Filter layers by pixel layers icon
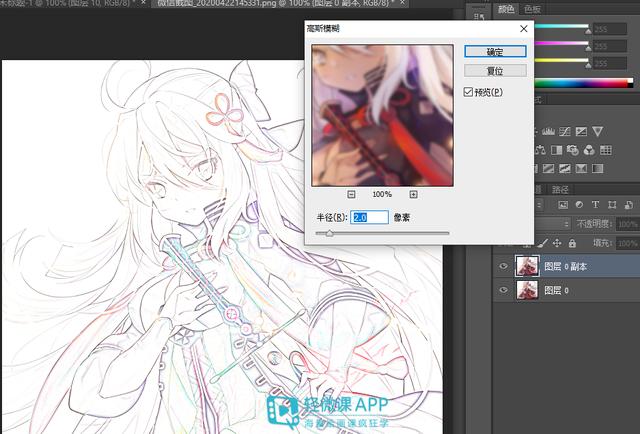 (563, 205)
